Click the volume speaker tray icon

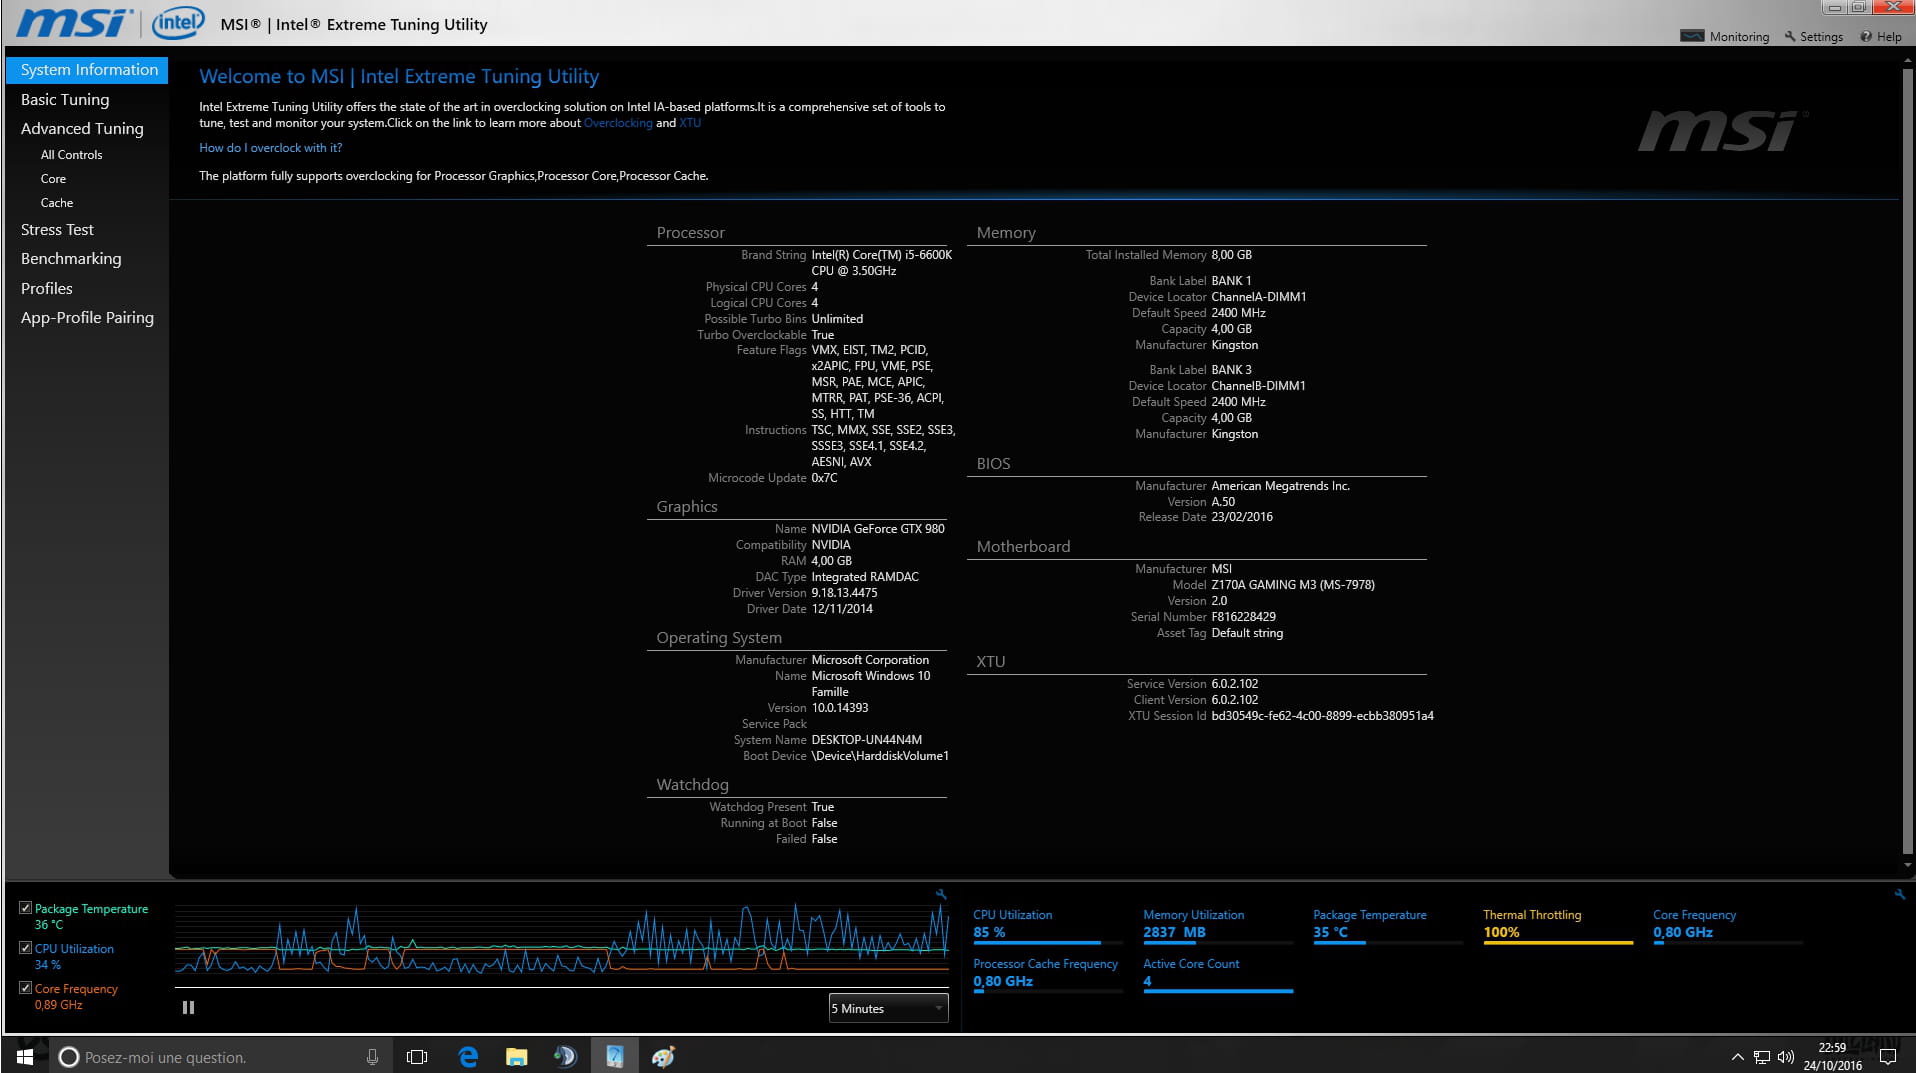(x=1786, y=1057)
